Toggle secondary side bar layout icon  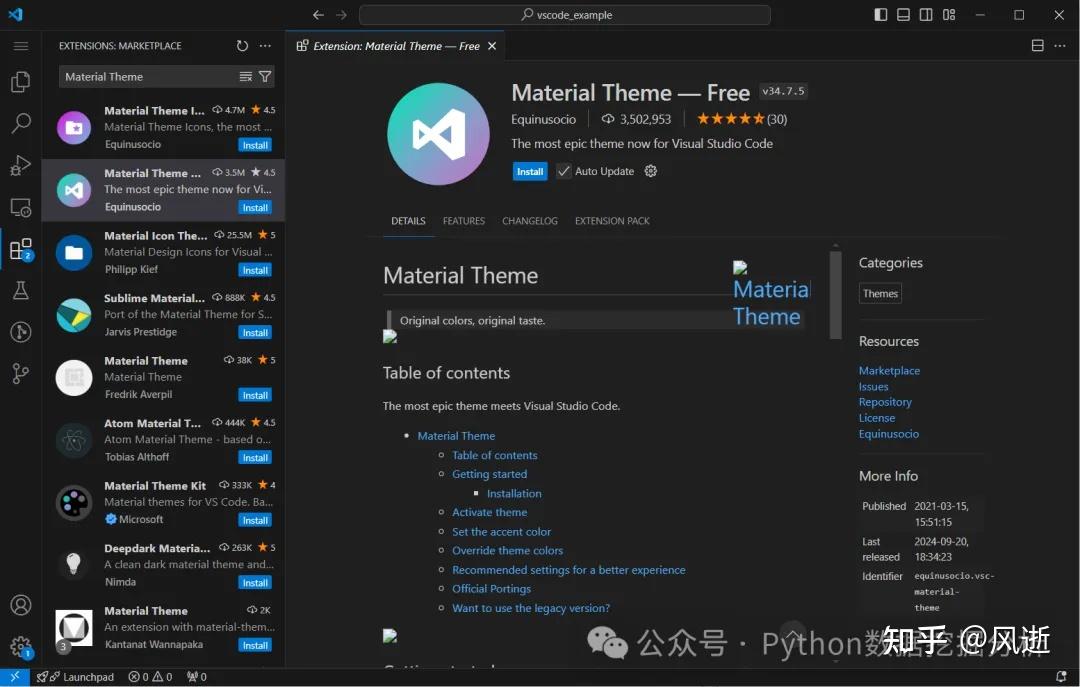(926, 14)
